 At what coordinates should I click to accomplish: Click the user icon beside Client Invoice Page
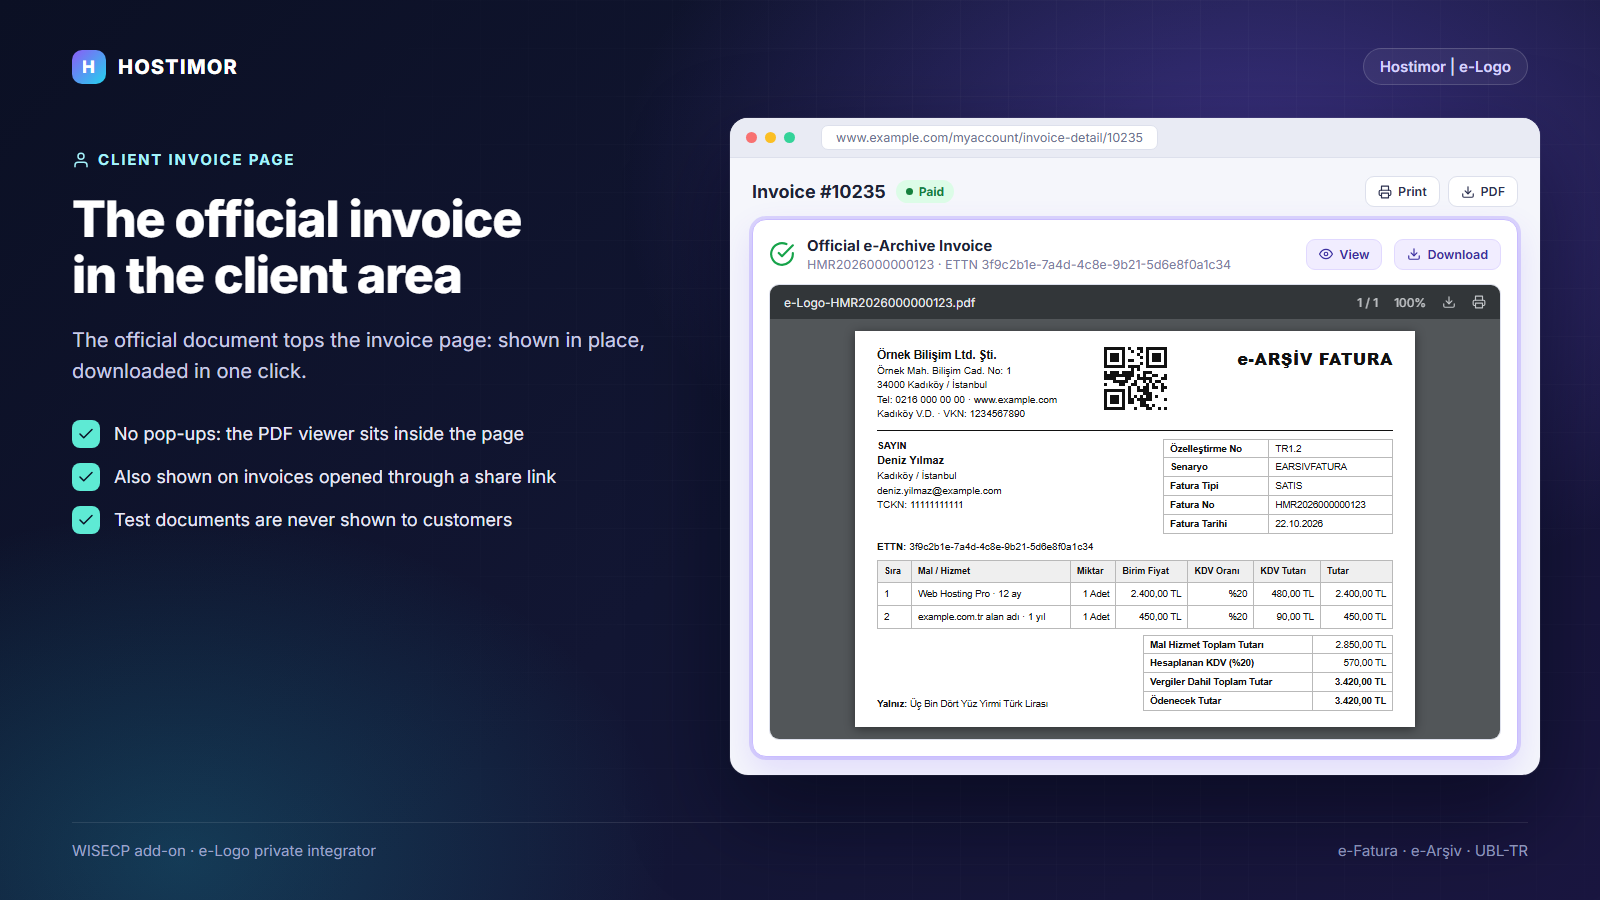point(81,160)
